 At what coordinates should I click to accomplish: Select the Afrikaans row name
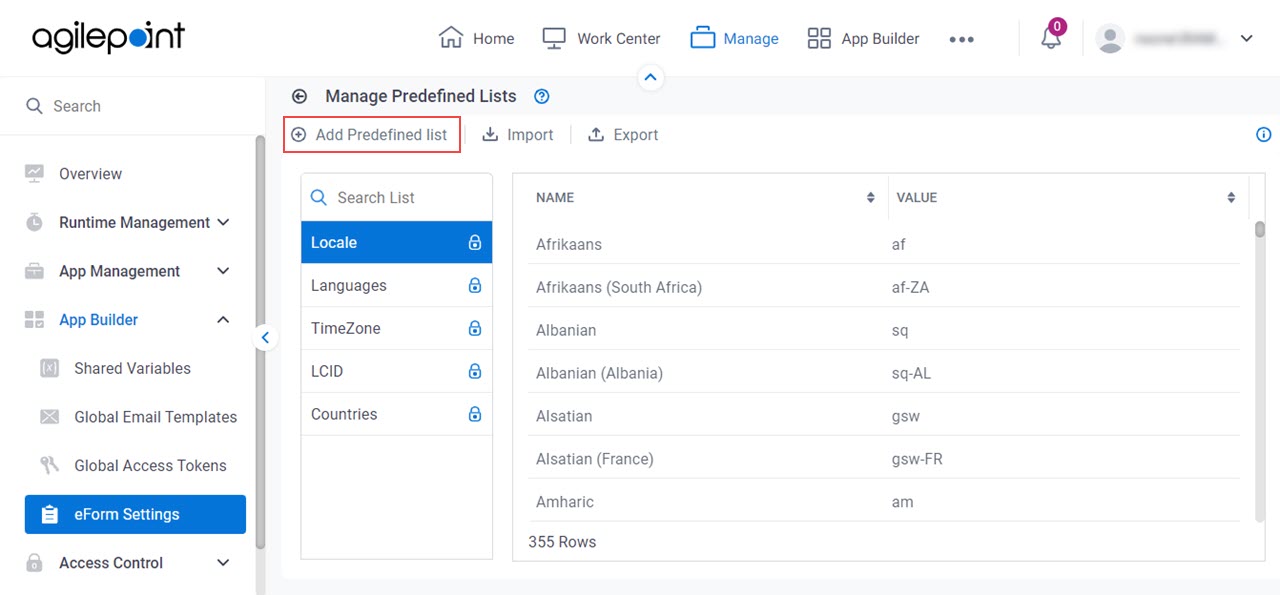coord(569,244)
